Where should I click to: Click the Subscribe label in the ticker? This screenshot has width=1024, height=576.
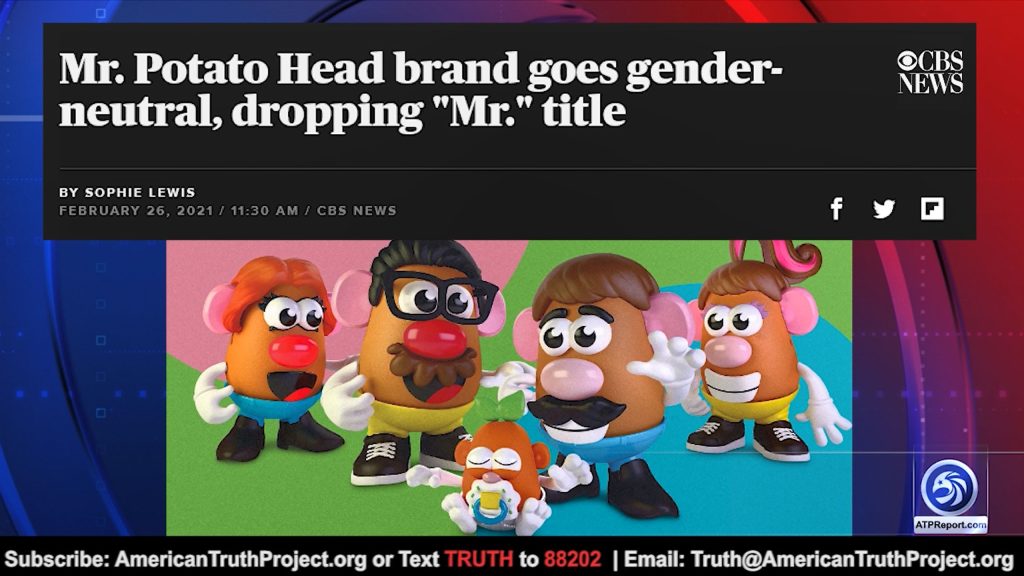[56, 560]
